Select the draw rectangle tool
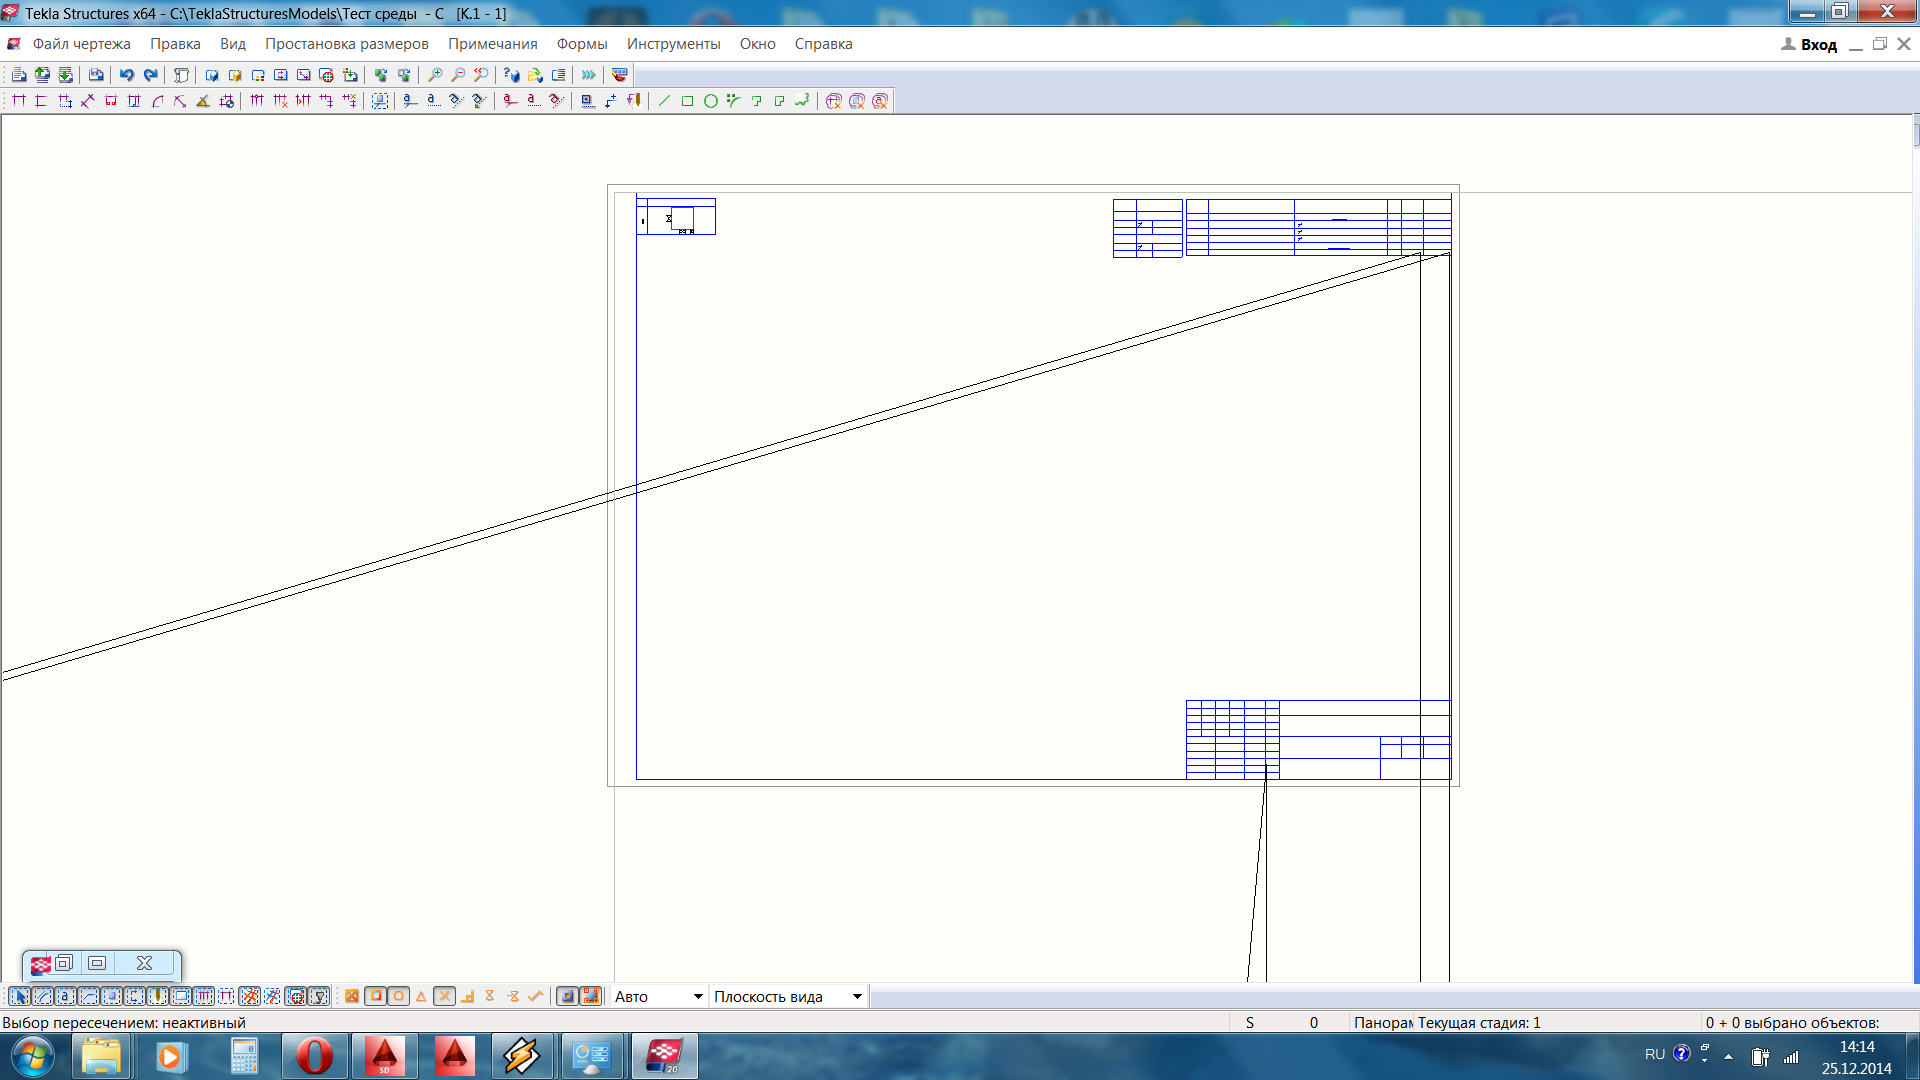The image size is (1920, 1080). coord(687,101)
